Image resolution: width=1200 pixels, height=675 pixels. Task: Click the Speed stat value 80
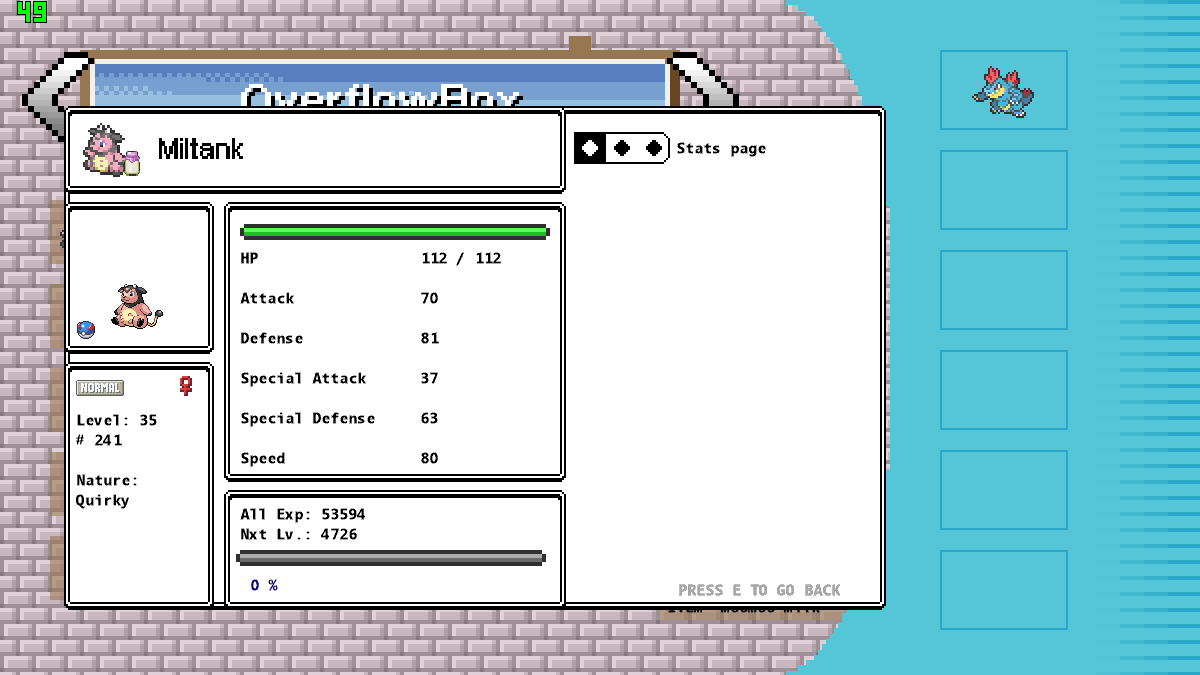coord(430,458)
